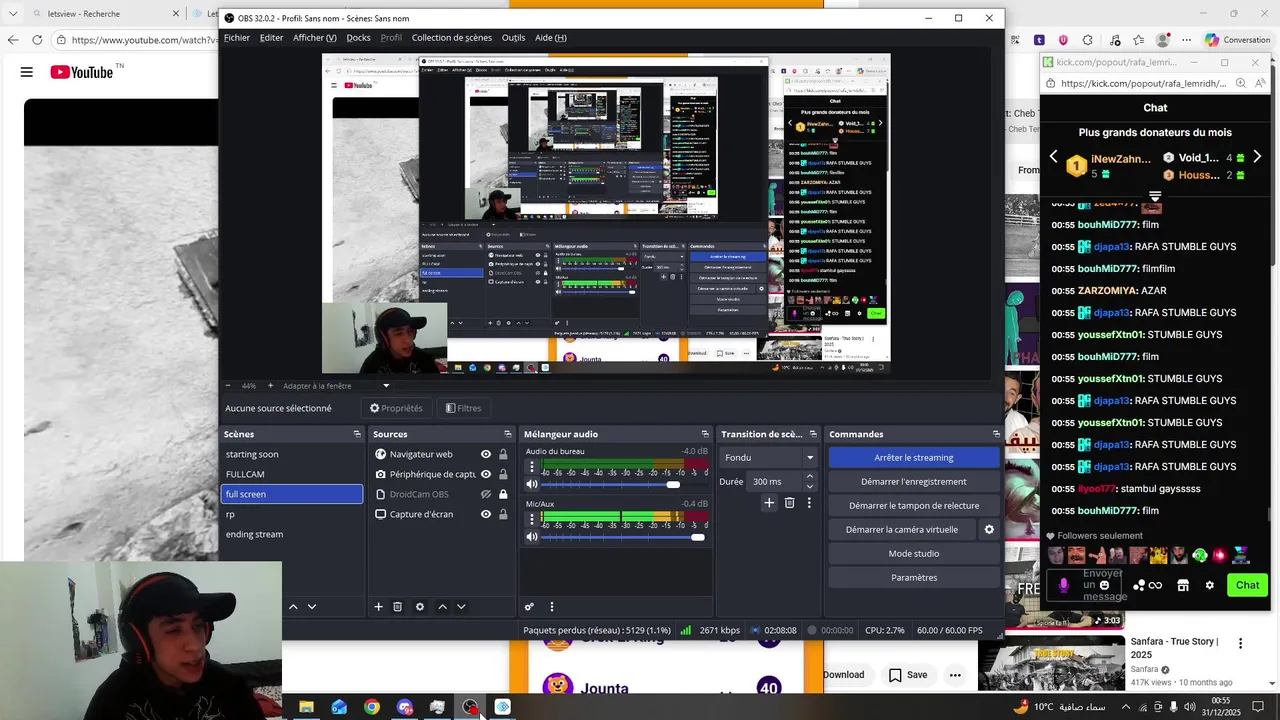Show previous top donors in Kick chat
The height and width of the screenshot is (720, 1280).
pyautogui.click(x=1053, y=157)
